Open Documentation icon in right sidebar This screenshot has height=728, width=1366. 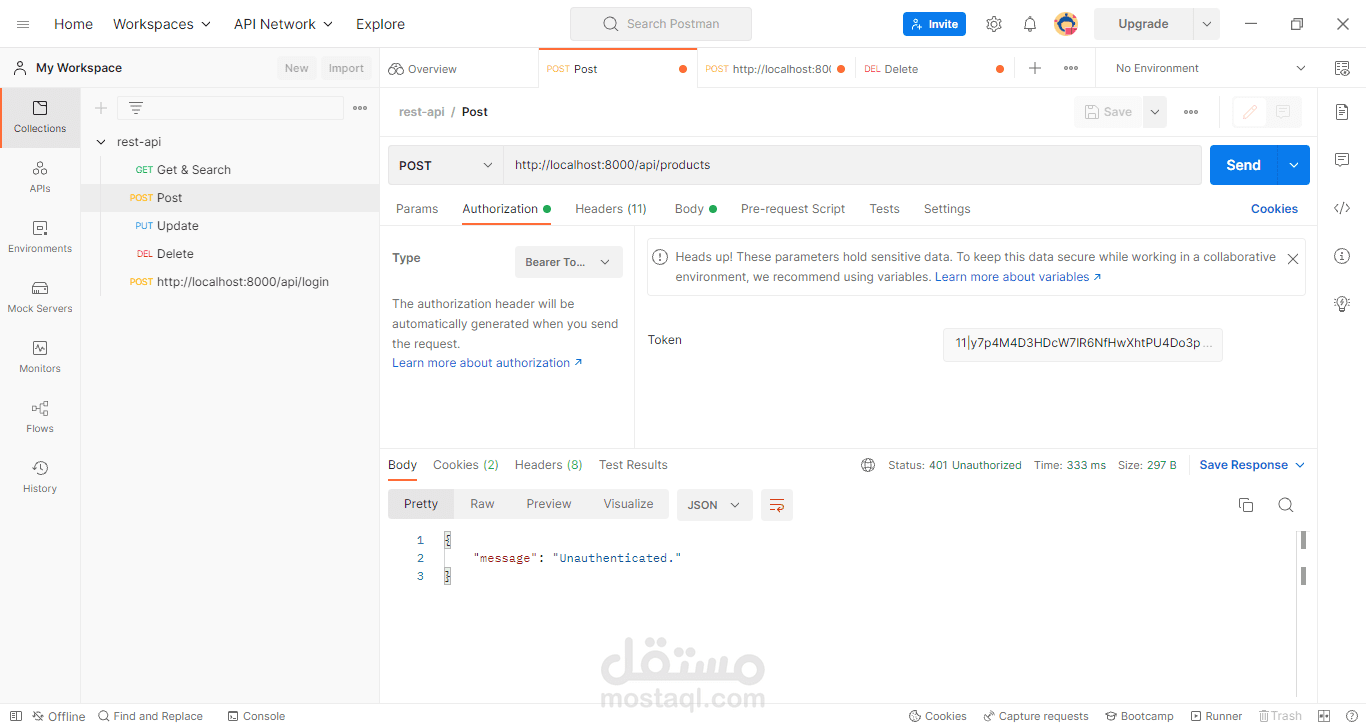[x=1342, y=112]
